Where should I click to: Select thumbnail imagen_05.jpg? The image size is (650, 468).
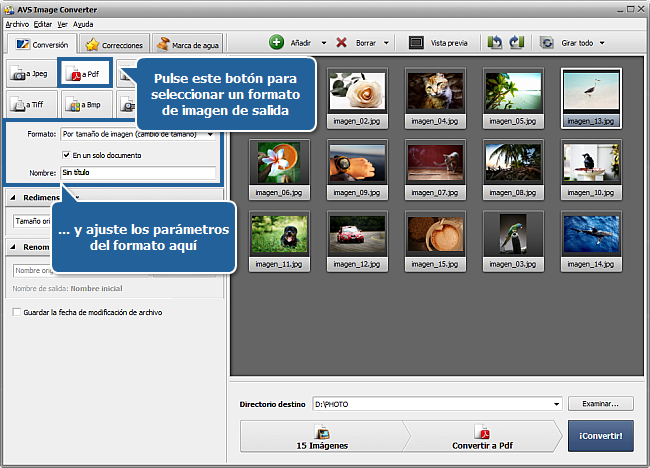click(x=513, y=99)
